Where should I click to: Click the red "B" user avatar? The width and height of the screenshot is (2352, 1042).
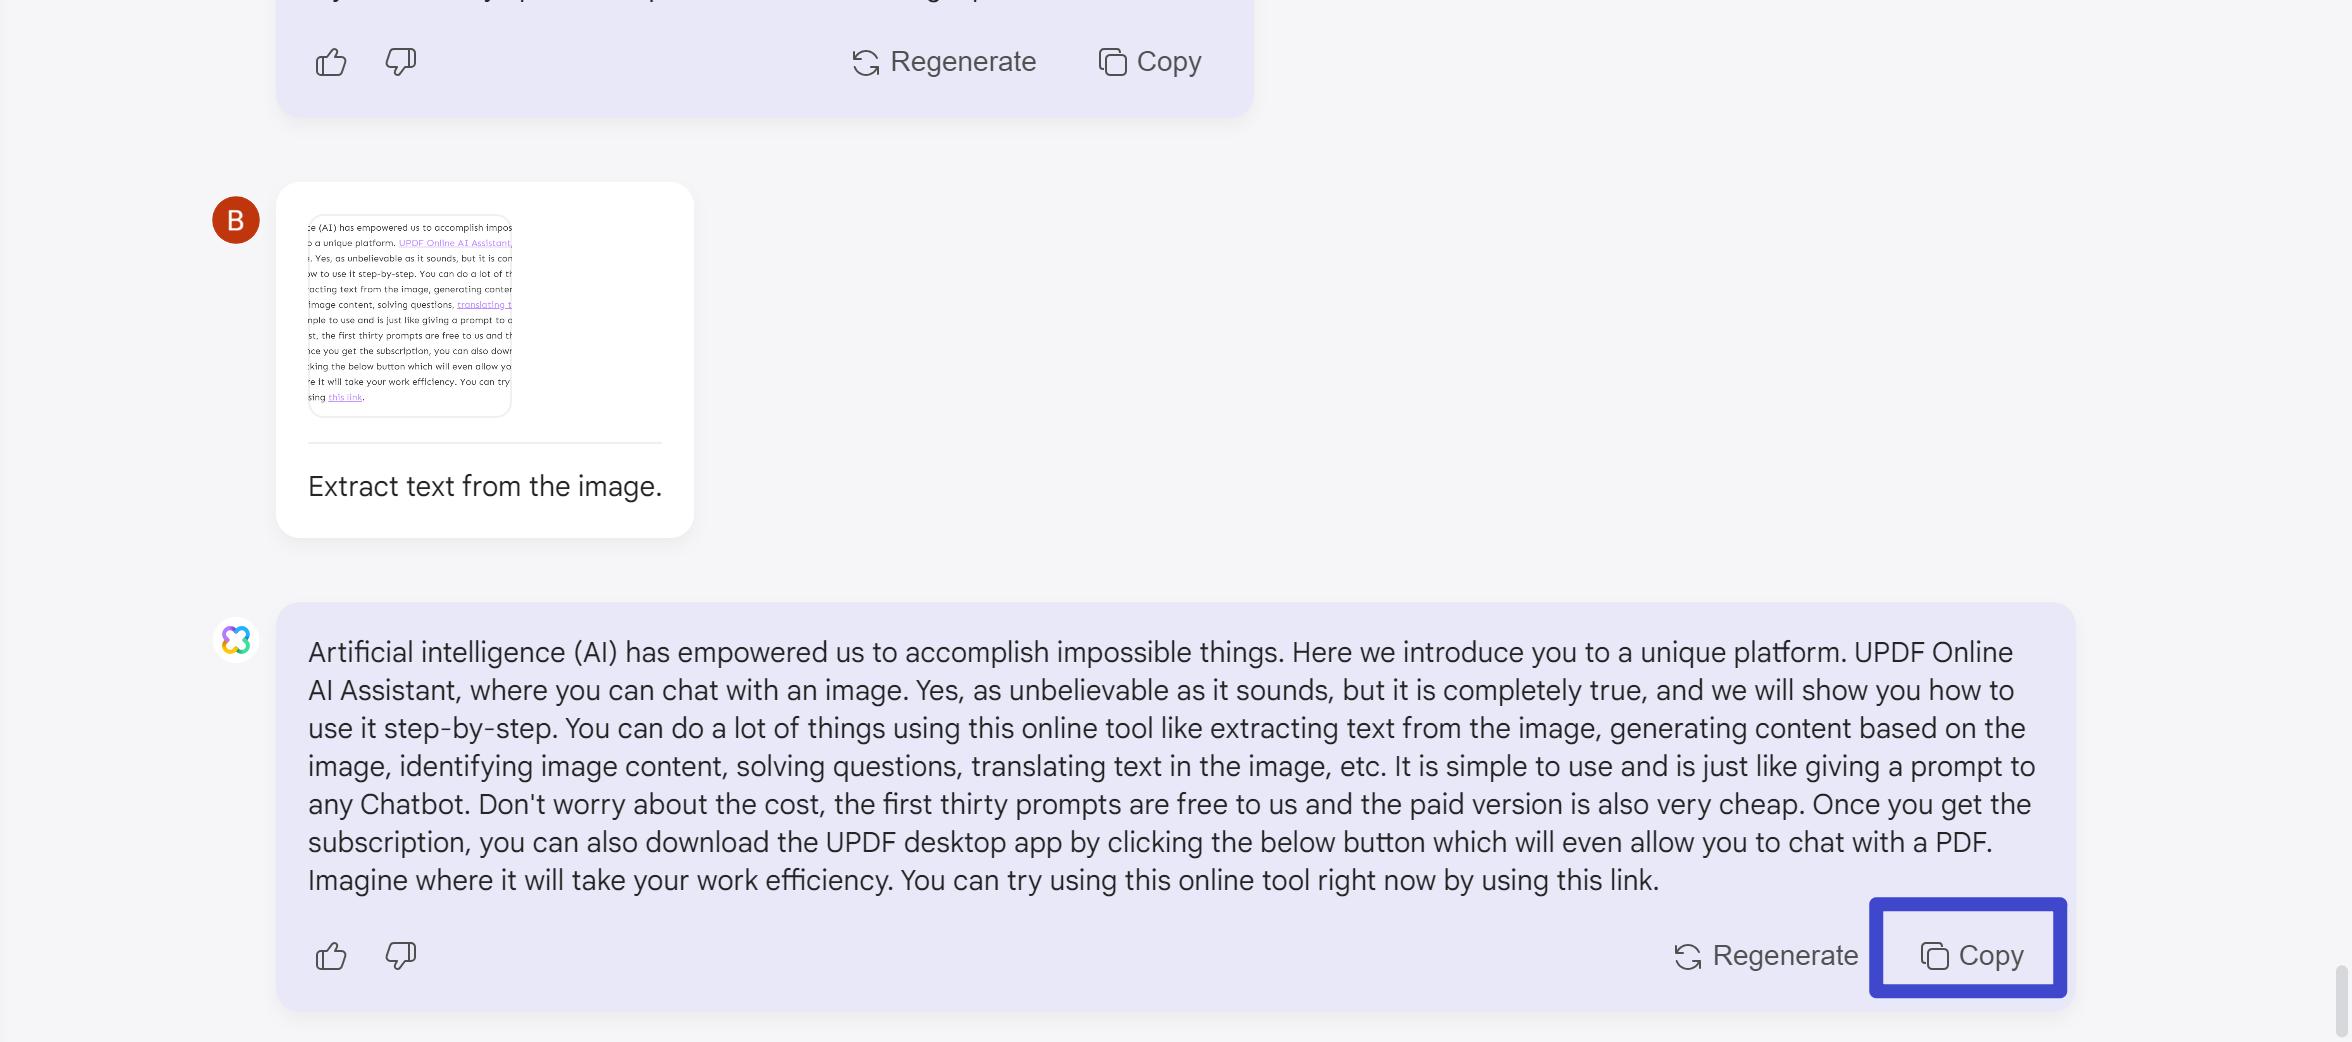click(236, 220)
